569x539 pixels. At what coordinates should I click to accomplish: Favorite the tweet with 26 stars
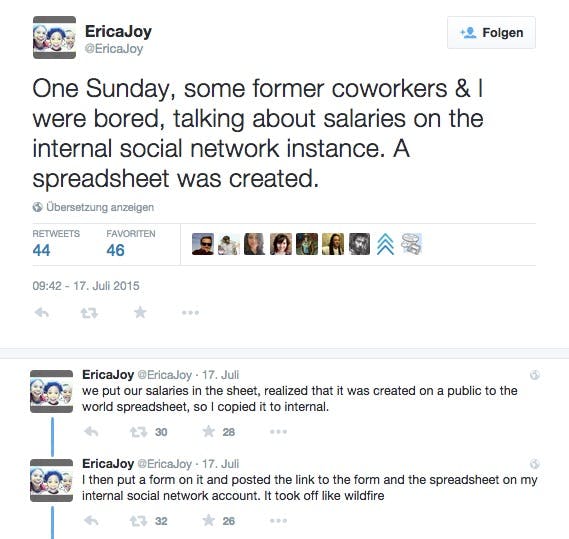click(x=209, y=520)
